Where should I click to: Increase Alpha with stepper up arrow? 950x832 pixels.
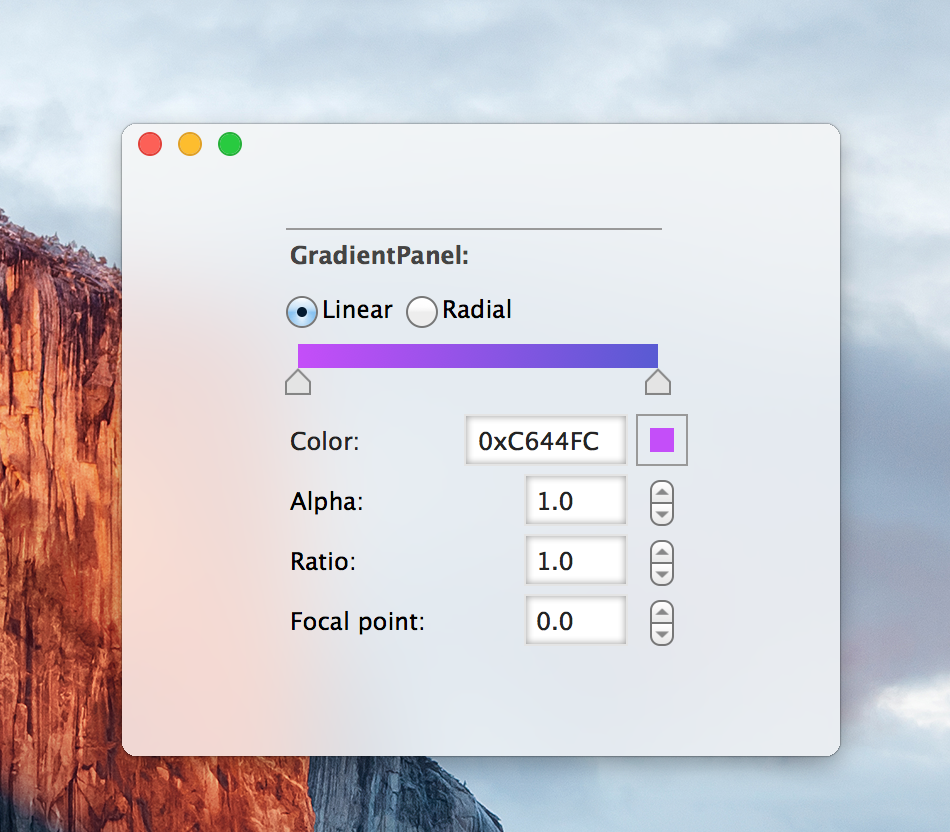pos(662,491)
